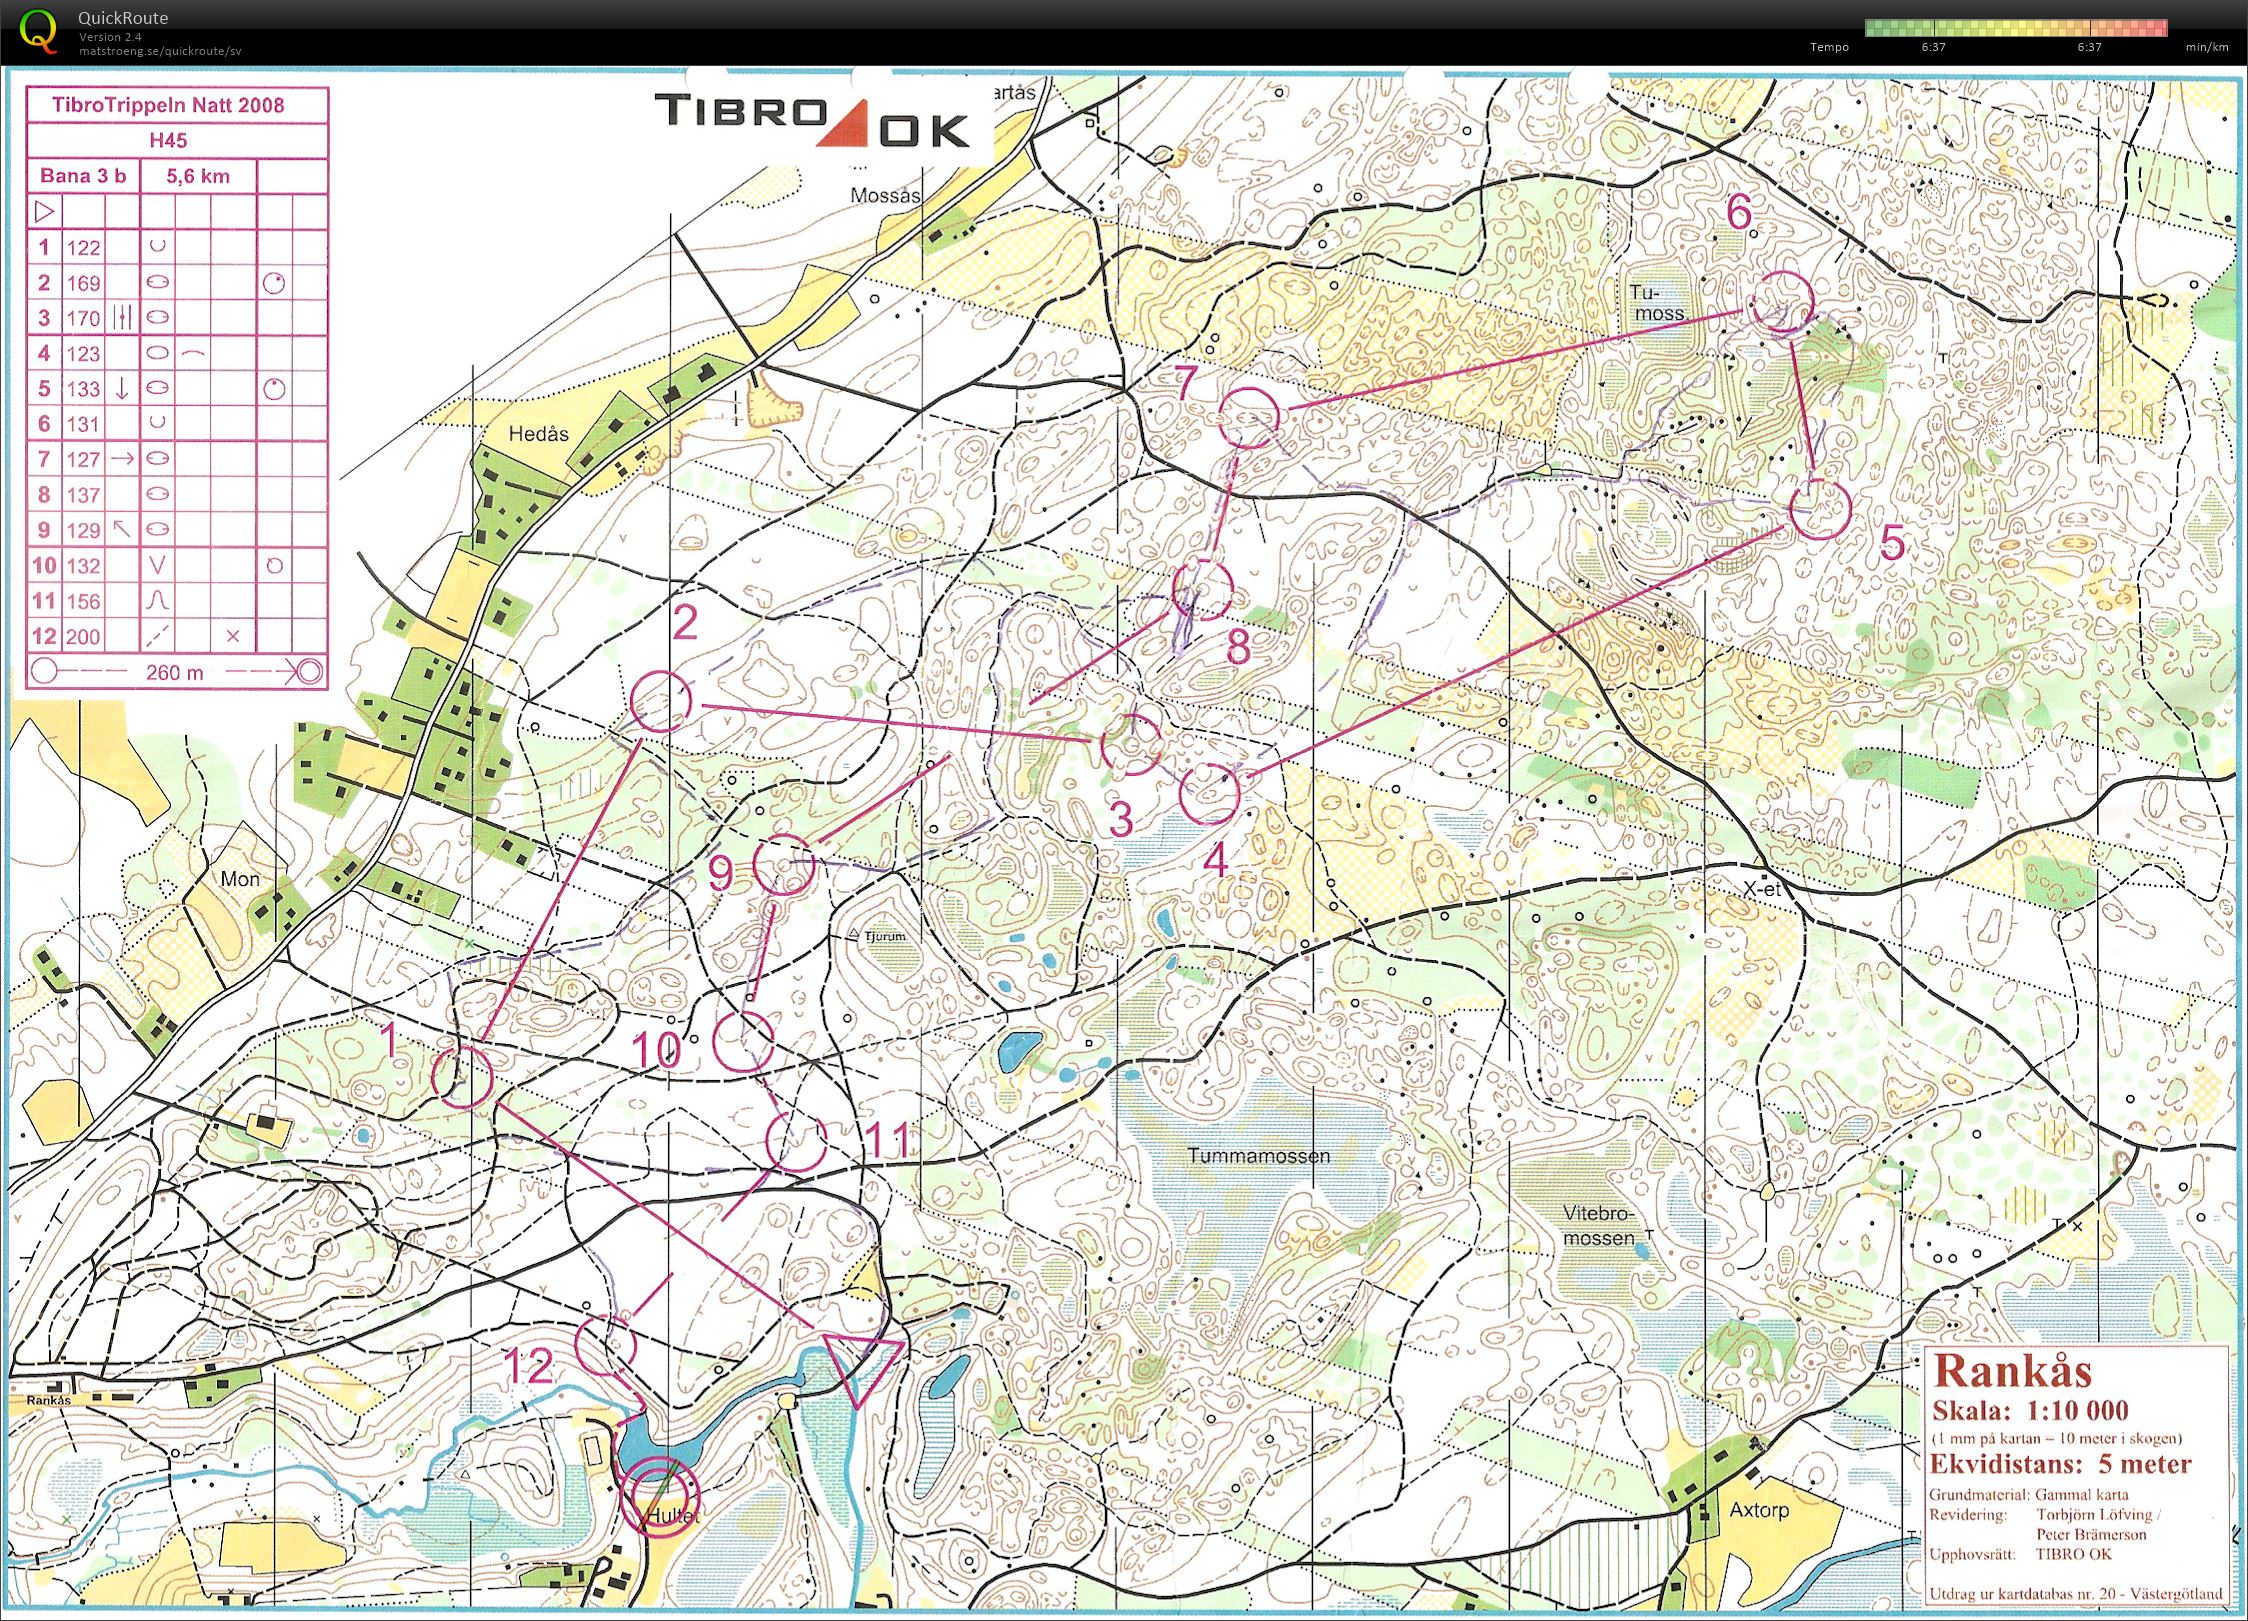Viewport: 2248px width, 1621px height.
Task: Click the start triangle symbol in control description
Action: [44, 212]
